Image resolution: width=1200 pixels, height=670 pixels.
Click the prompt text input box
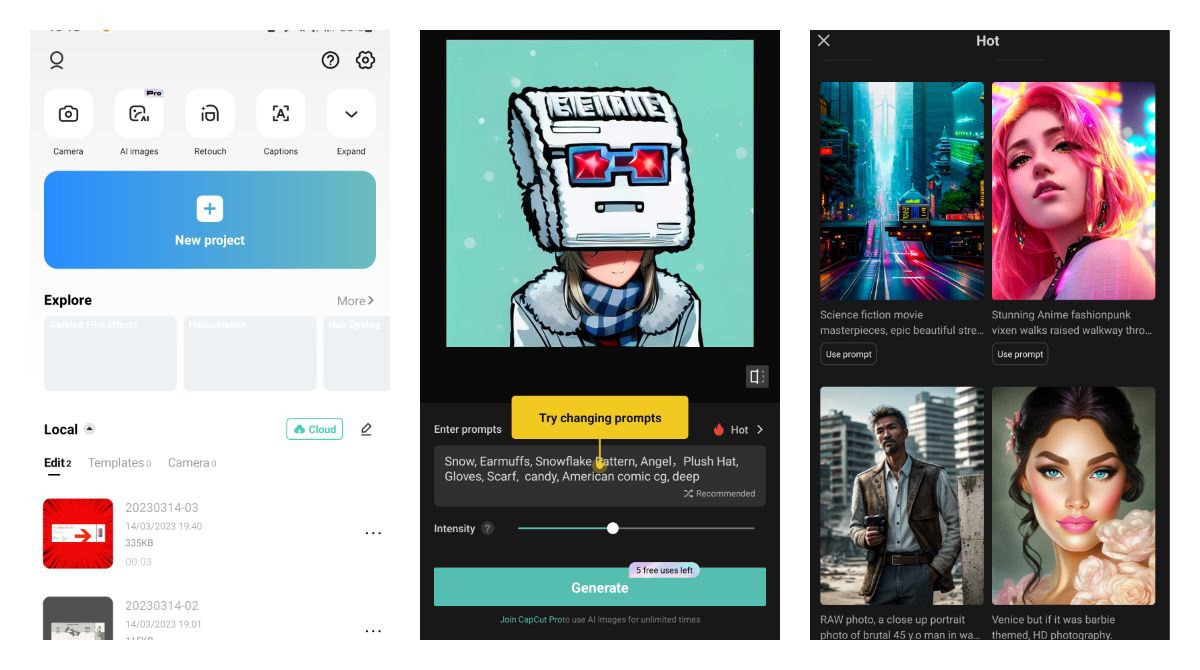pos(600,476)
